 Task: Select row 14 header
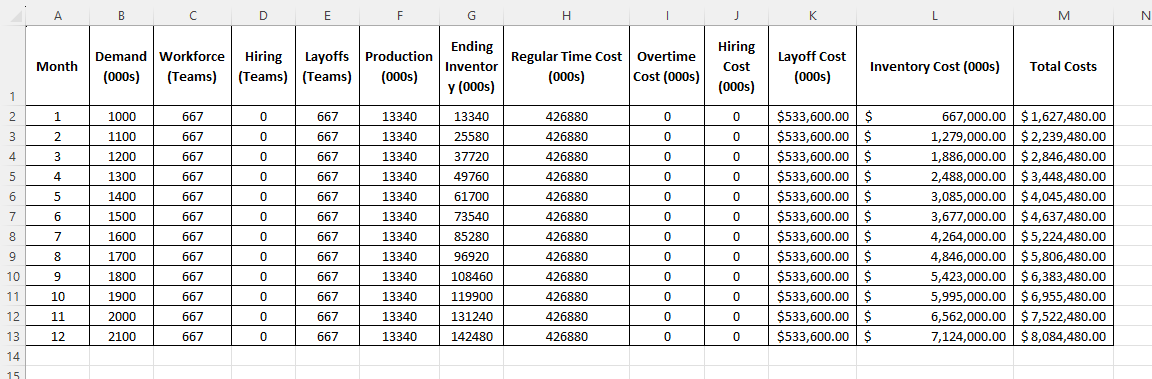click(x=12, y=355)
